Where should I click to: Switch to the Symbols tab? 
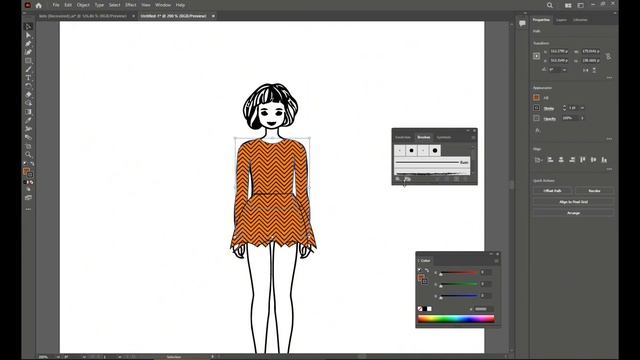click(x=444, y=138)
